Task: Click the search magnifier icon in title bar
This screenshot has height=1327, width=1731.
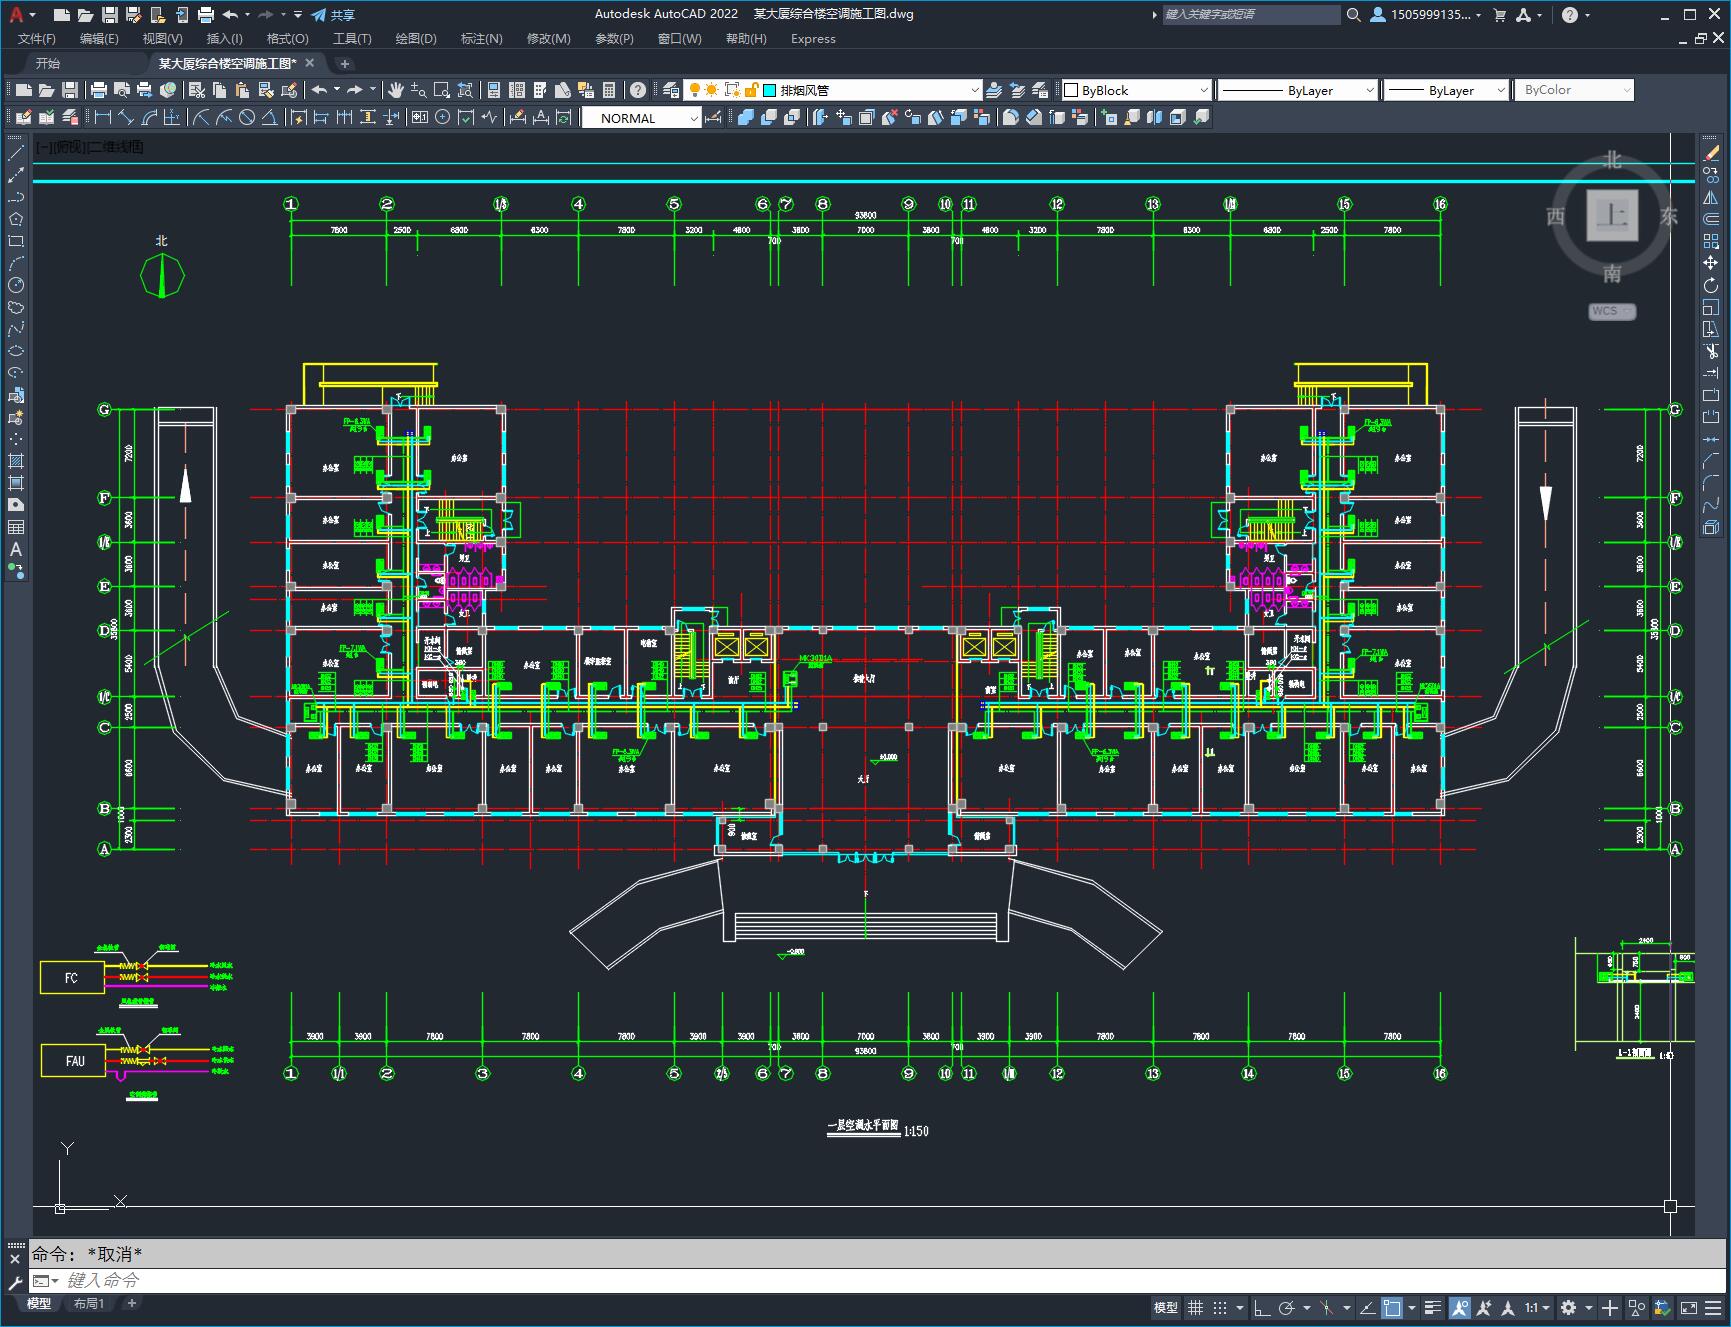Action: click(x=1353, y=15)
